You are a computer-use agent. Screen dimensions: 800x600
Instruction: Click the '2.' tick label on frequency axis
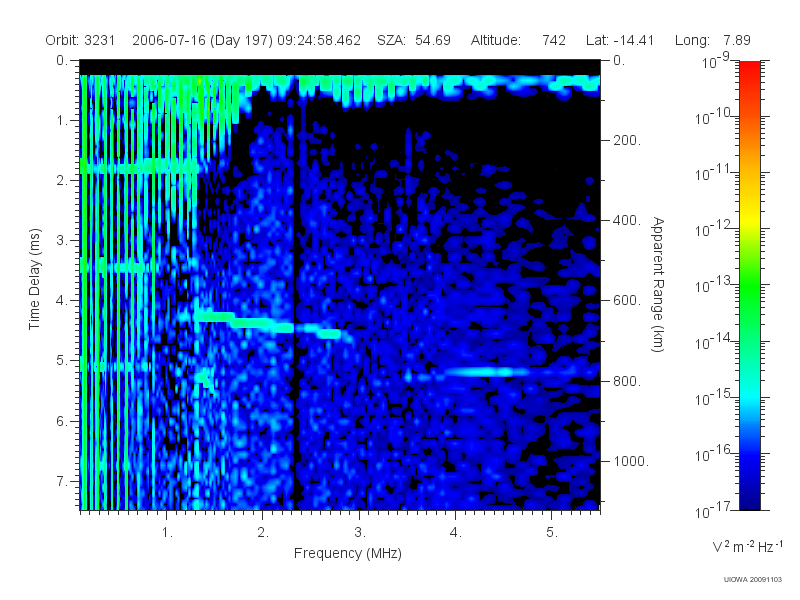tap(263, 533)
